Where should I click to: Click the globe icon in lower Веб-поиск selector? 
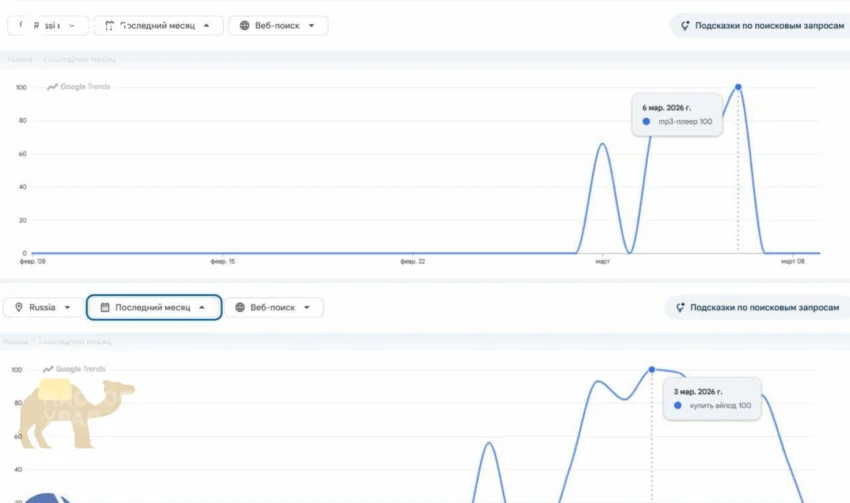240,307
